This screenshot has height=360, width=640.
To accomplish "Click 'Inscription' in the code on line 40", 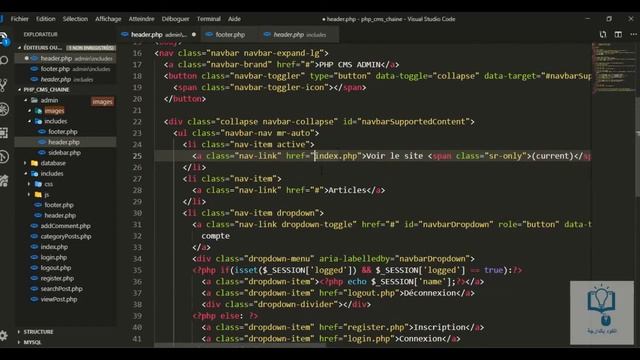I will [439, 327].
